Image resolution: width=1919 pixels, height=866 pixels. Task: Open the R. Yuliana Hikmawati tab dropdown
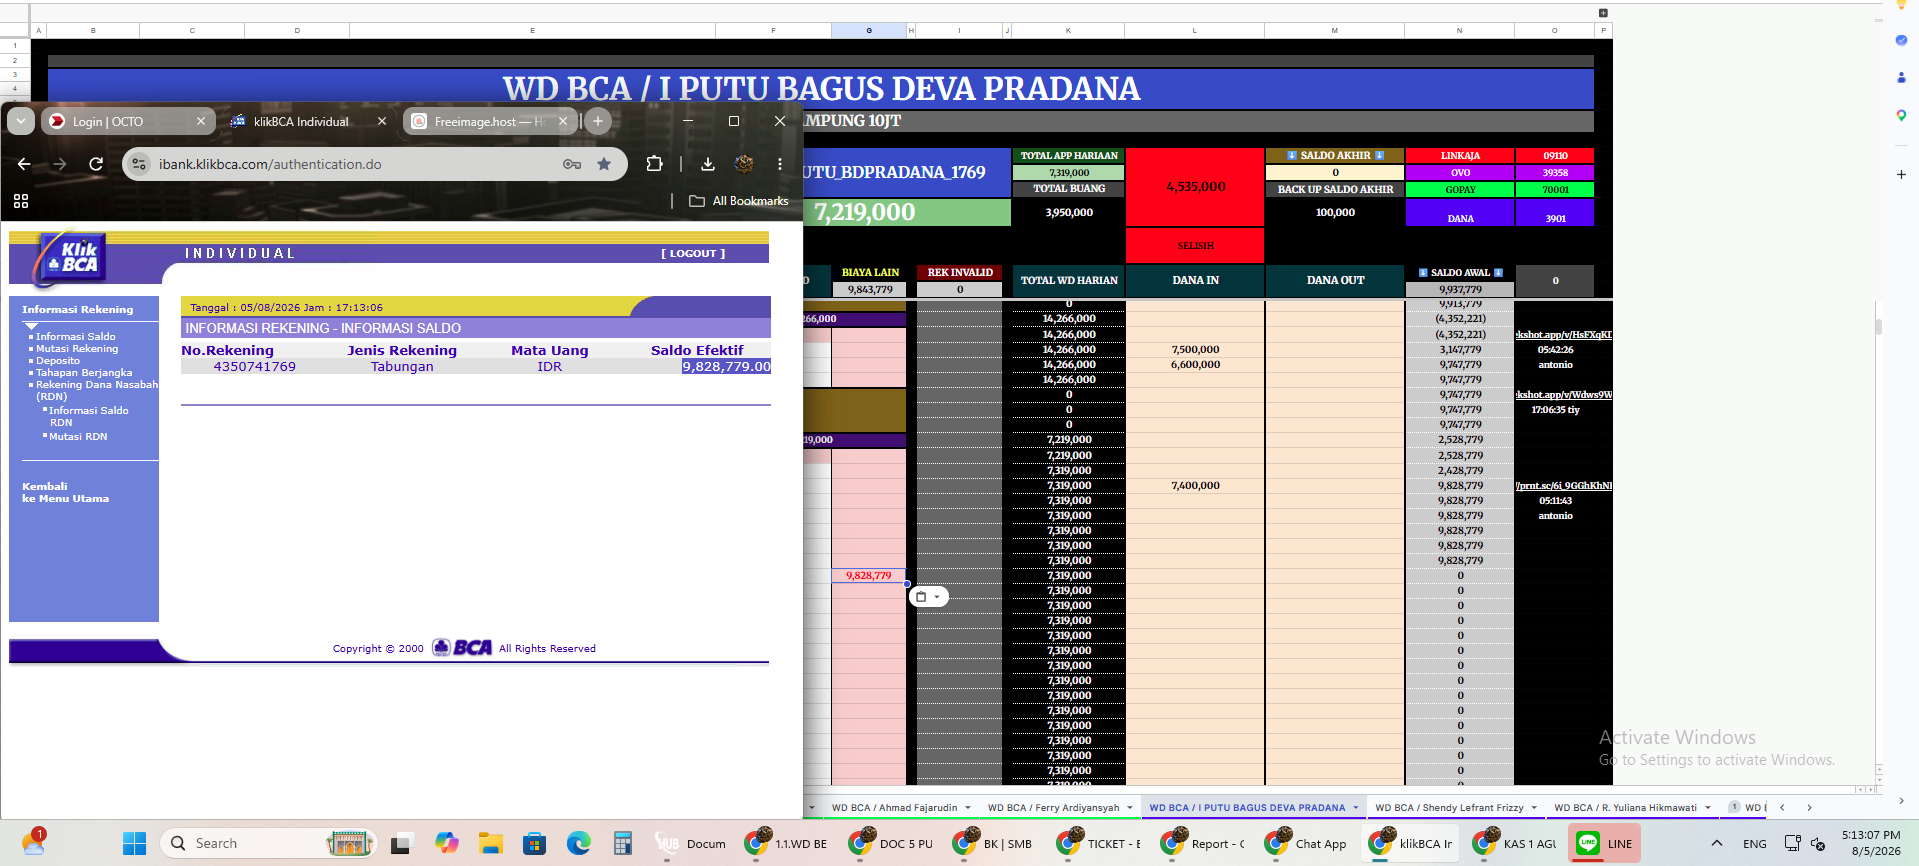(x=1708, y=808)
